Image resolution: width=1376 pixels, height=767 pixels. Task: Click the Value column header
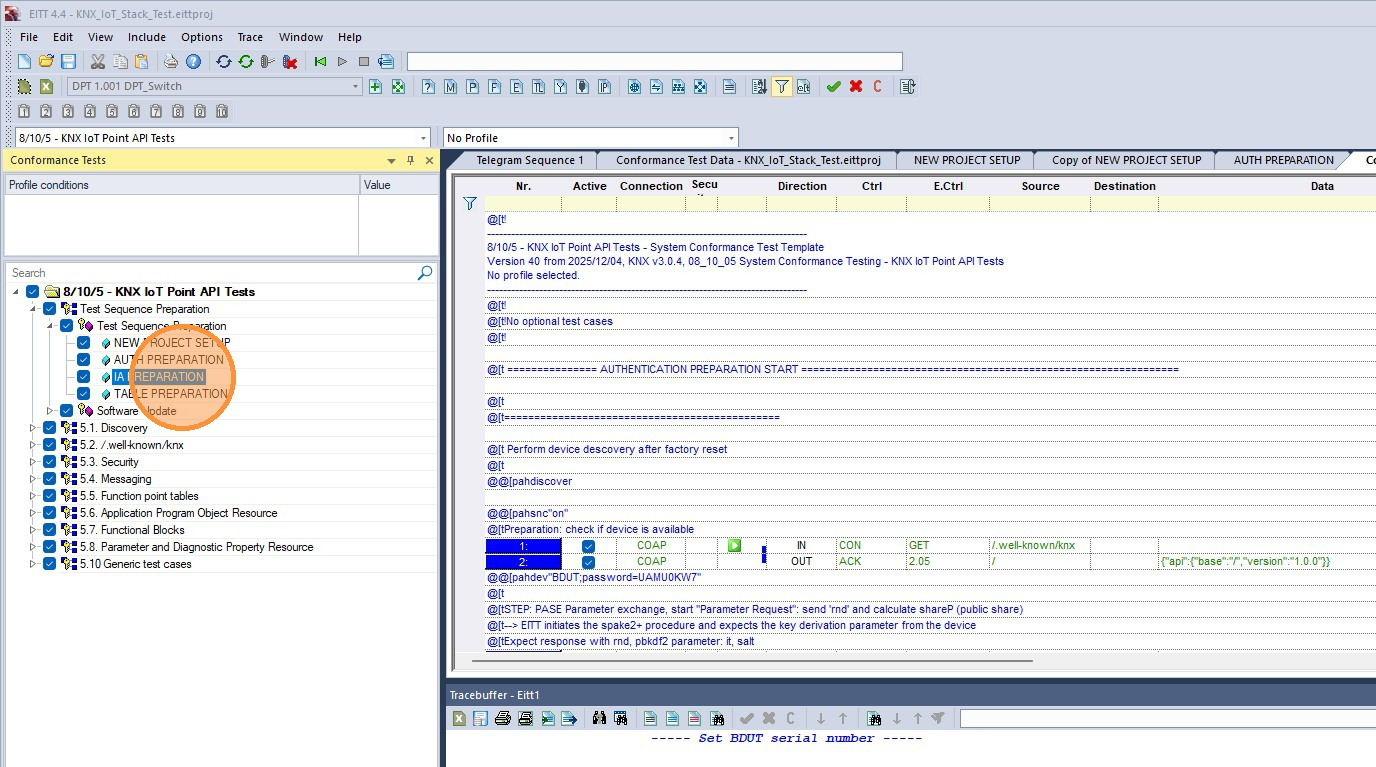coord(398,185)
